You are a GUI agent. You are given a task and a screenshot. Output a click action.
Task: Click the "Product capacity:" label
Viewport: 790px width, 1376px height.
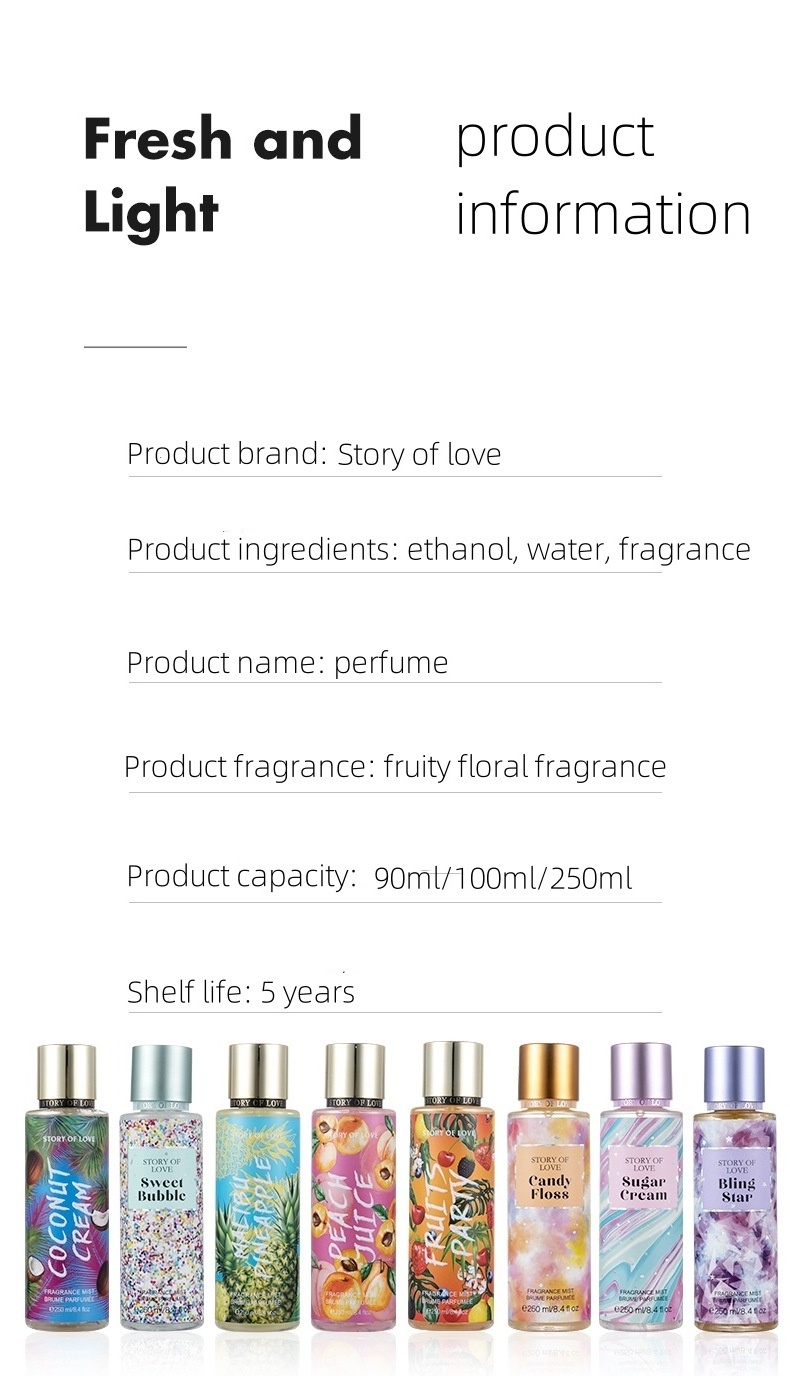click(241, 876)
